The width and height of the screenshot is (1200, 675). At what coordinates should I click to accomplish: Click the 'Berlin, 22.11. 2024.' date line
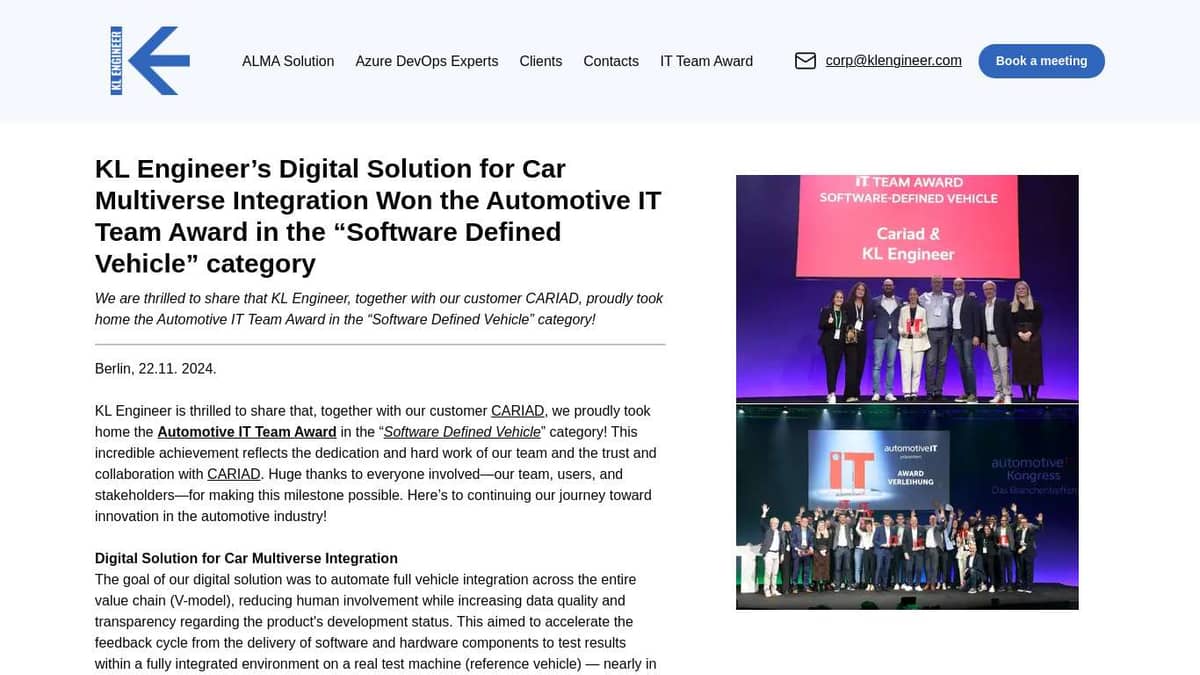click(x=155, y=369)
